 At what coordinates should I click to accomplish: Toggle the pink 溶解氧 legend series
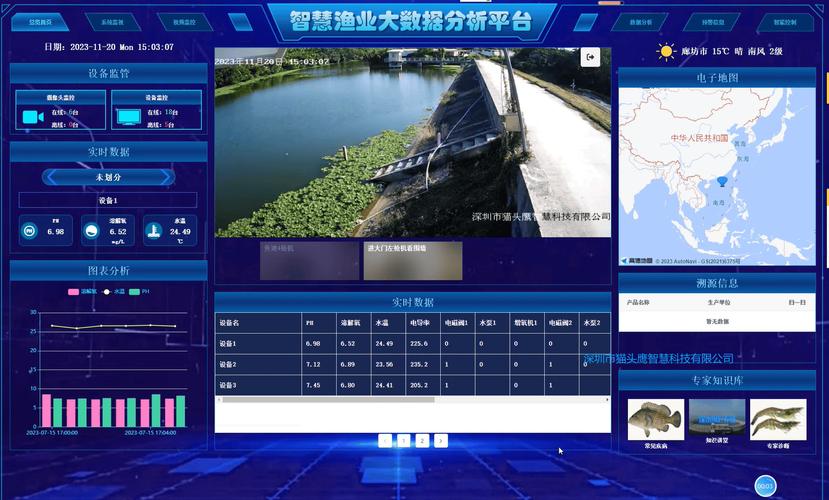pyautogui.click(x=74, y=292)
